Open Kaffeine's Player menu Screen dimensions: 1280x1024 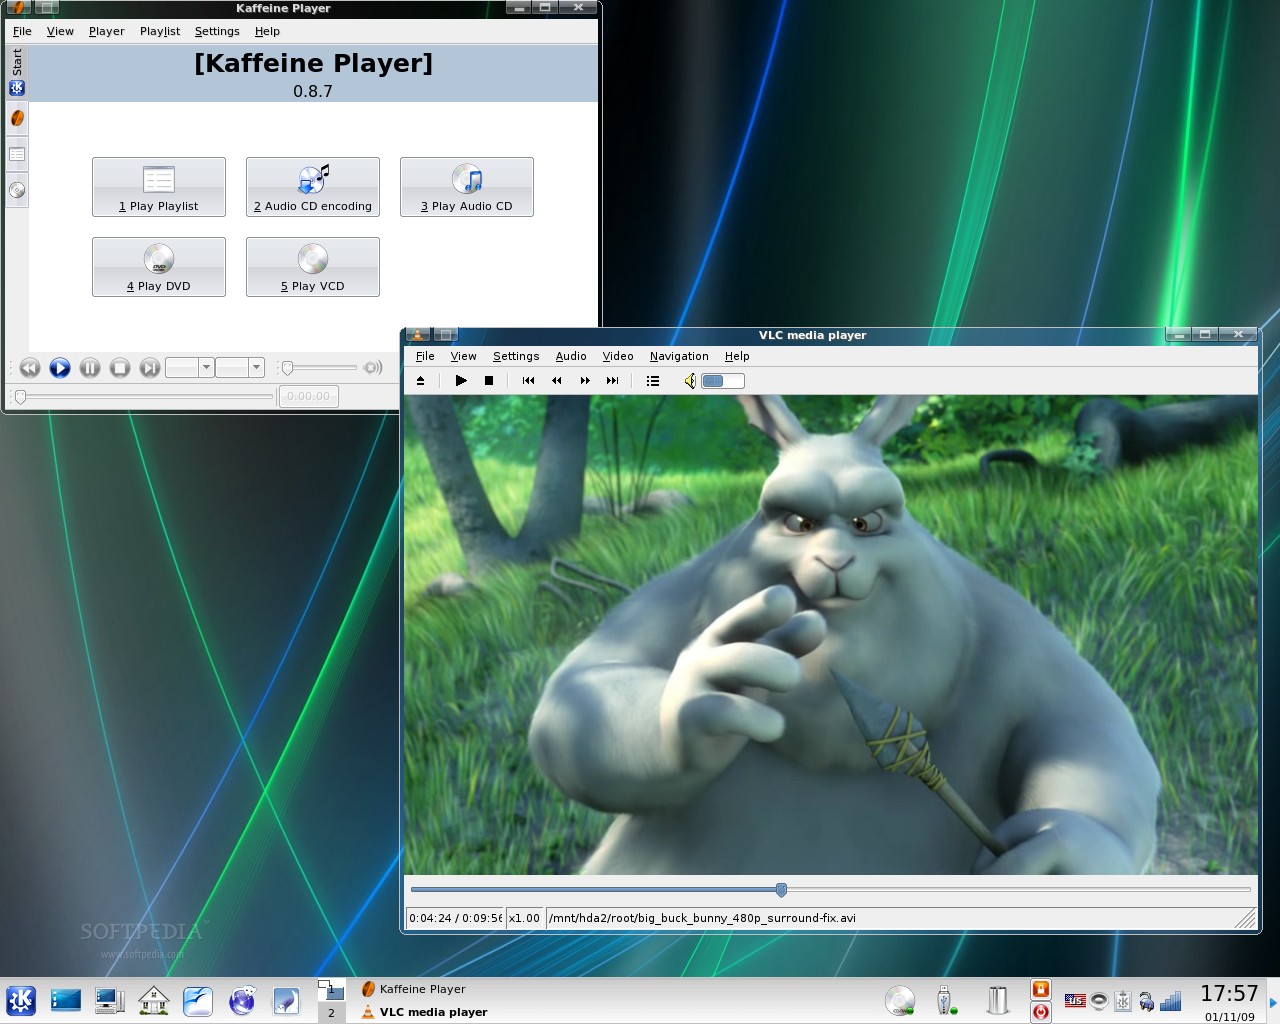click(106, 31)
